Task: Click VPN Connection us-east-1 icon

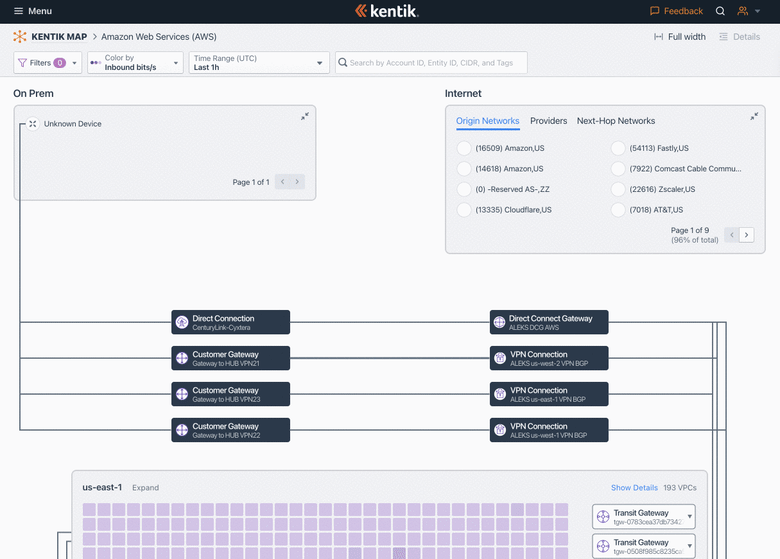Action: coord(499,394)
